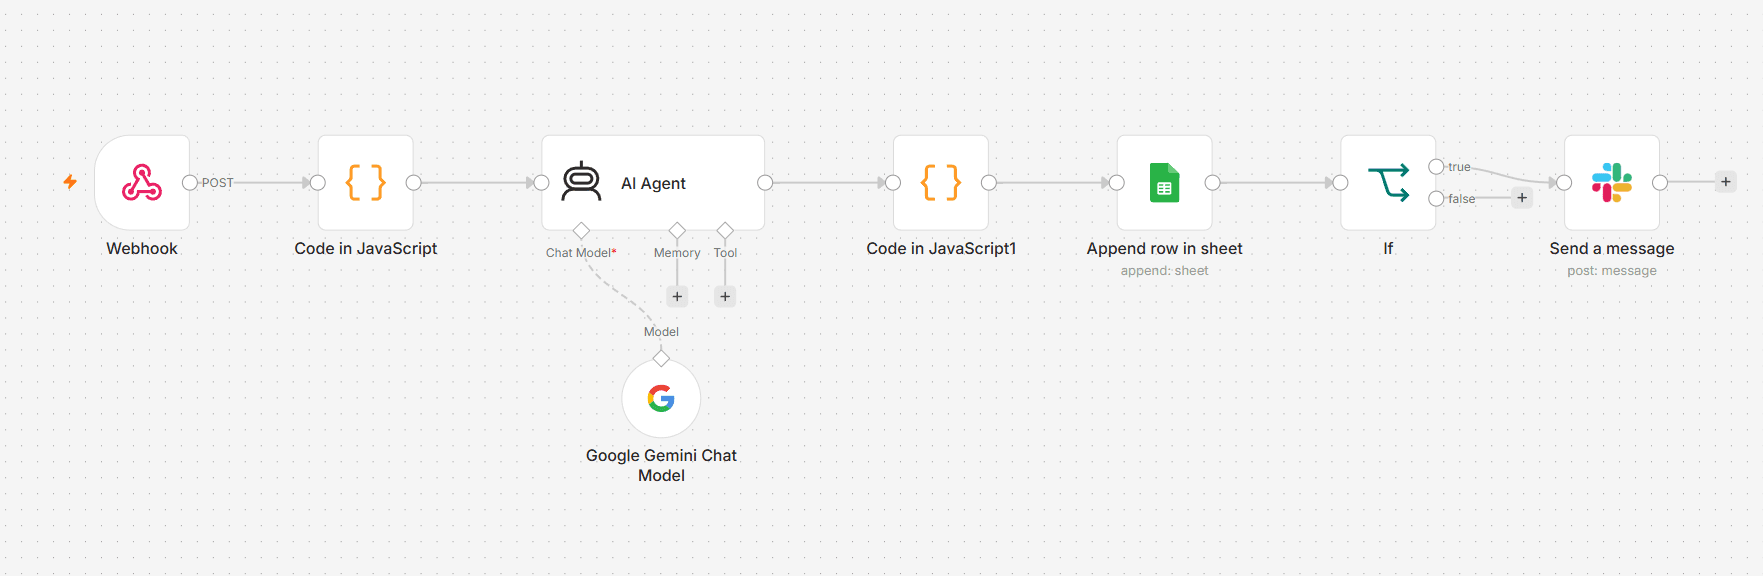
Task: Click the 'Model' connection label
Action: 661,332
